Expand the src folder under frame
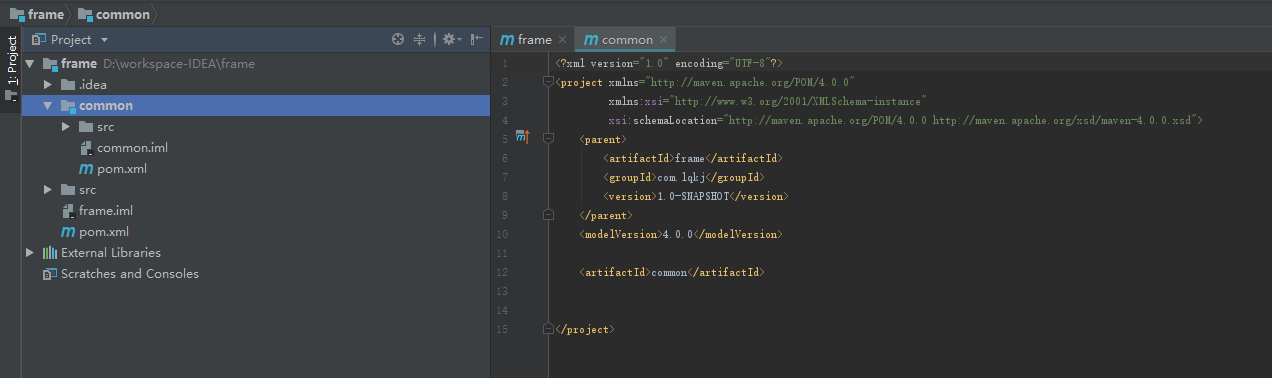Viewport: 1272px width, 378px height. (x=48, y=190)
